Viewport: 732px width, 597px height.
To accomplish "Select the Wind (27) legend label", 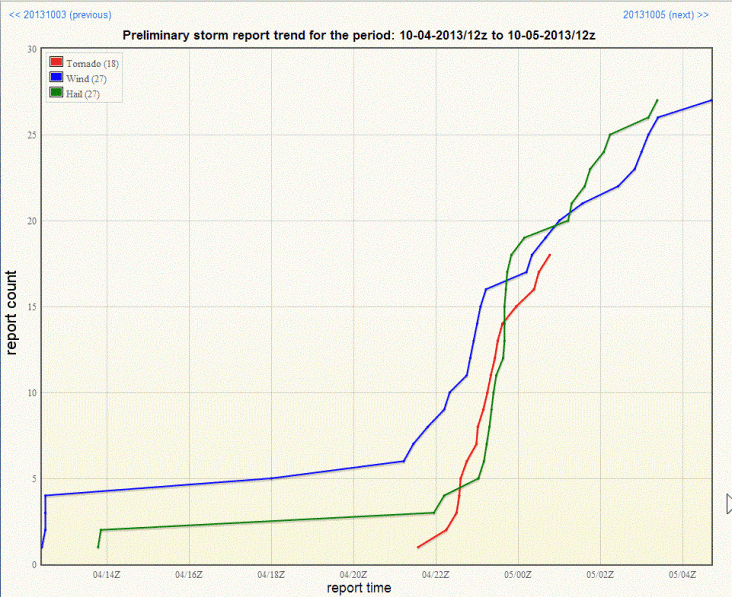I will click(x=86, y=78).
